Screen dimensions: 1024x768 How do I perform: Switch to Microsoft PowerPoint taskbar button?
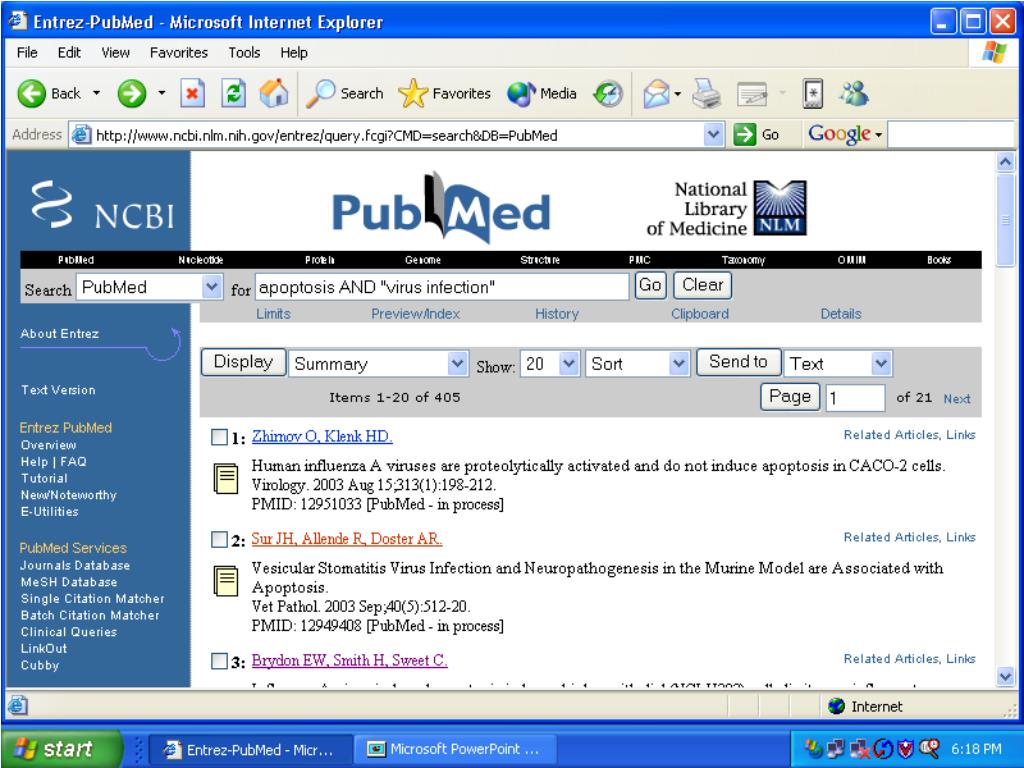pos(455,749)
